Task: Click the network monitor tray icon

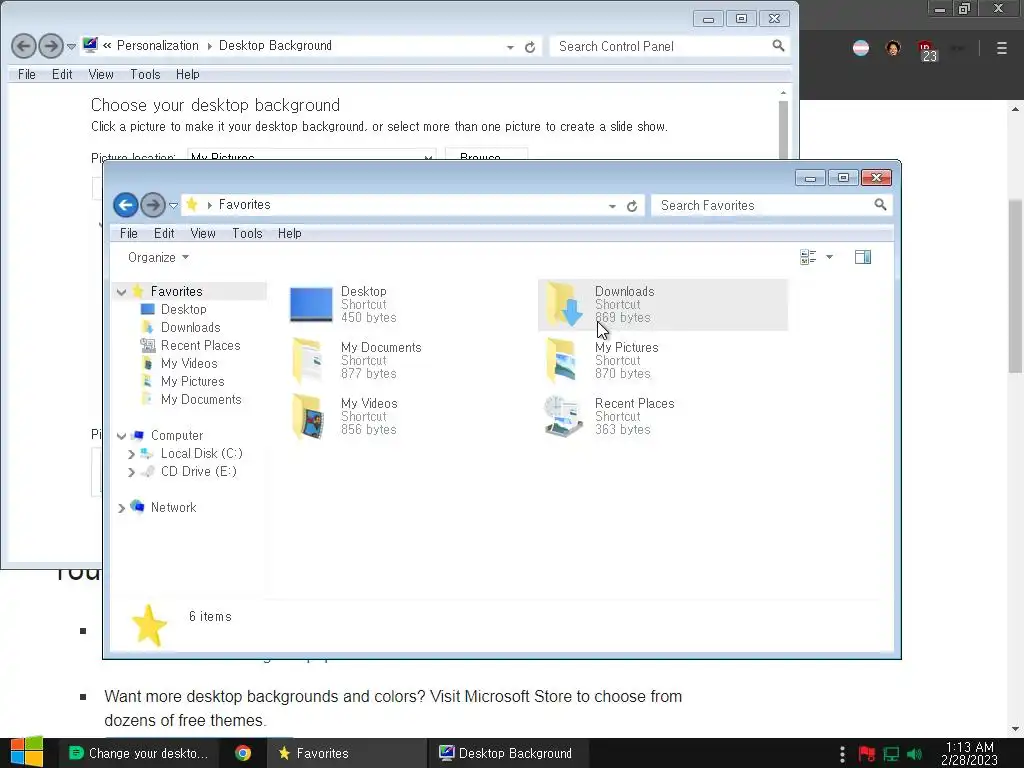Action: tap(891, 754)
